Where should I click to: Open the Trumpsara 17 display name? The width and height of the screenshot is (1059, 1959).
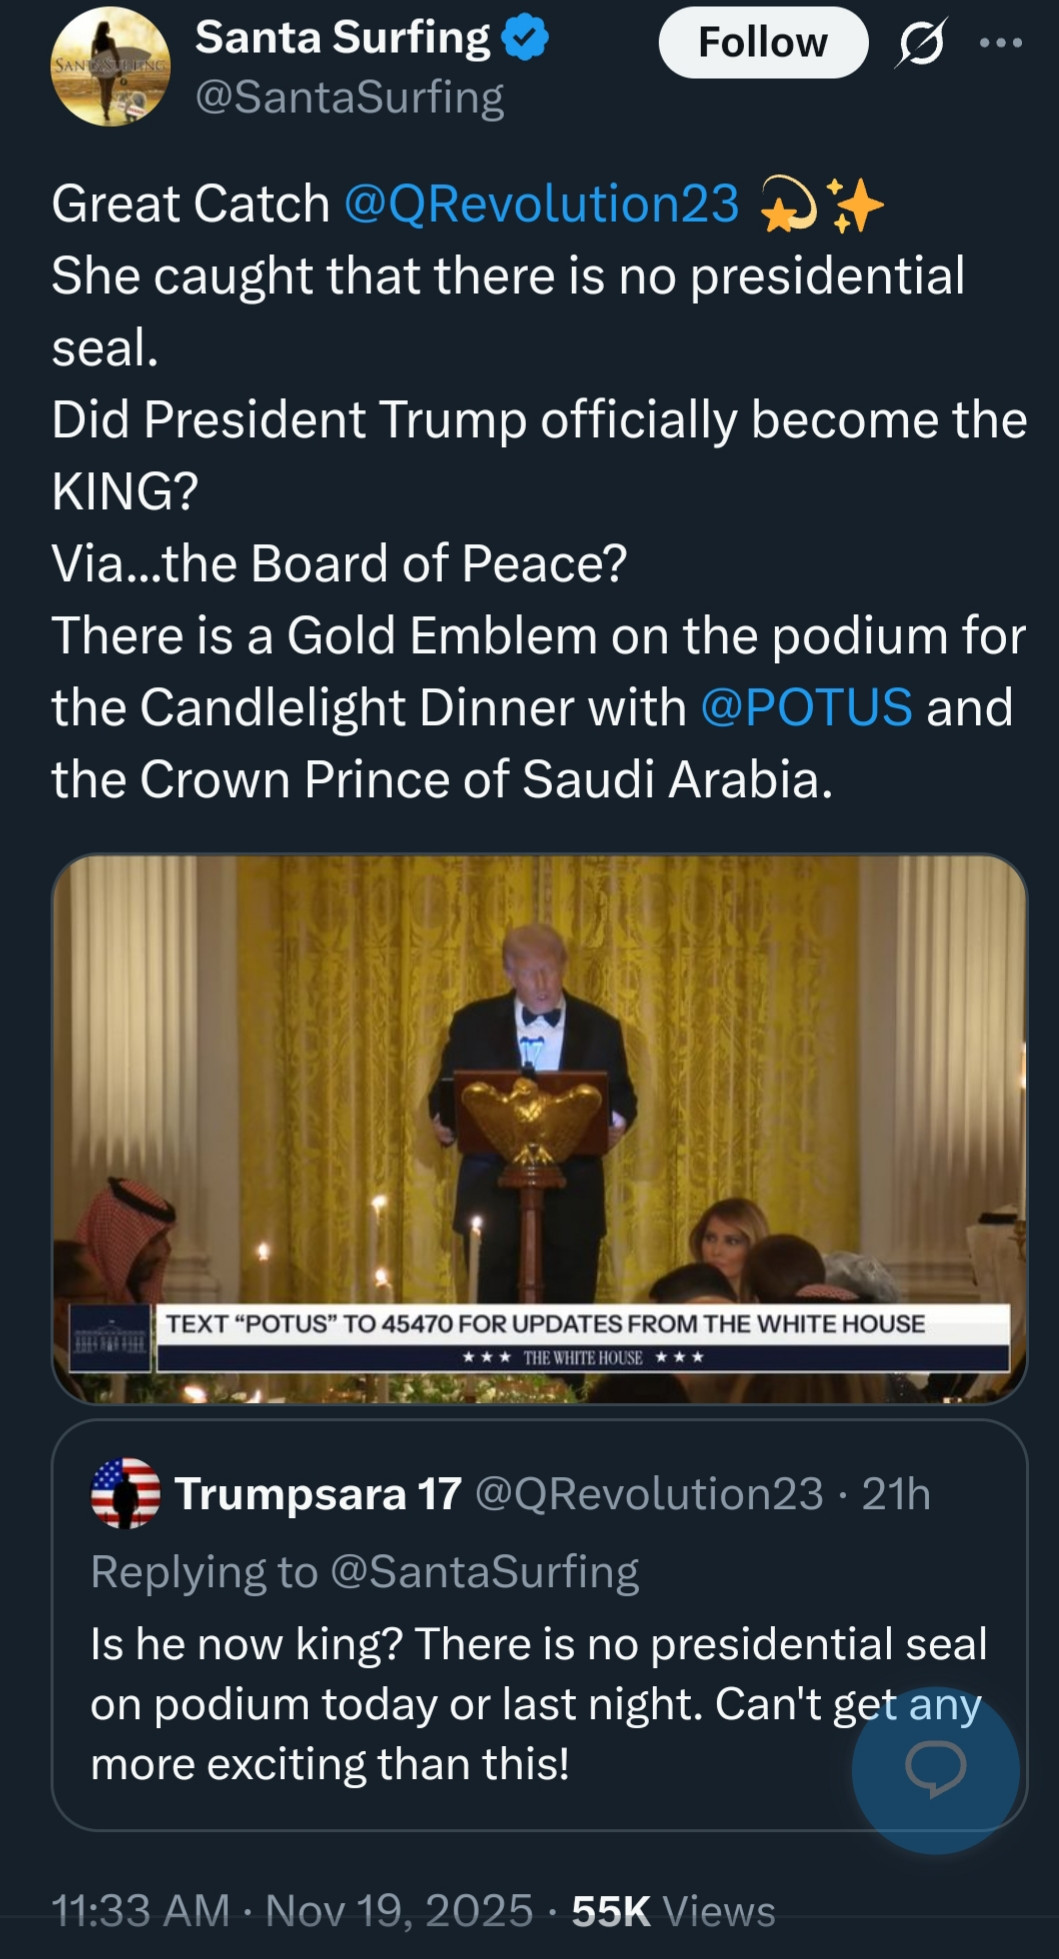click(x=318, y=1494)
